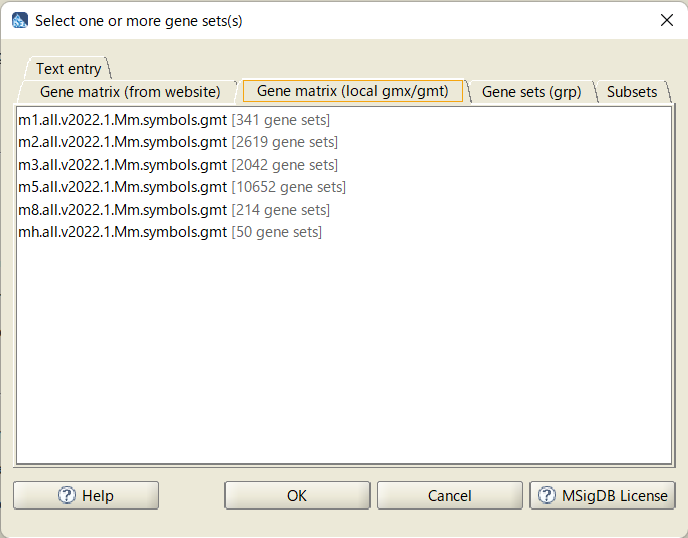The height and width of the screenshot is (538, 688).
Task: Select m1.all.v2022.1.Mm.symbols.gmt gene set file
Action: pyautogui.click(x=174, y=120)
